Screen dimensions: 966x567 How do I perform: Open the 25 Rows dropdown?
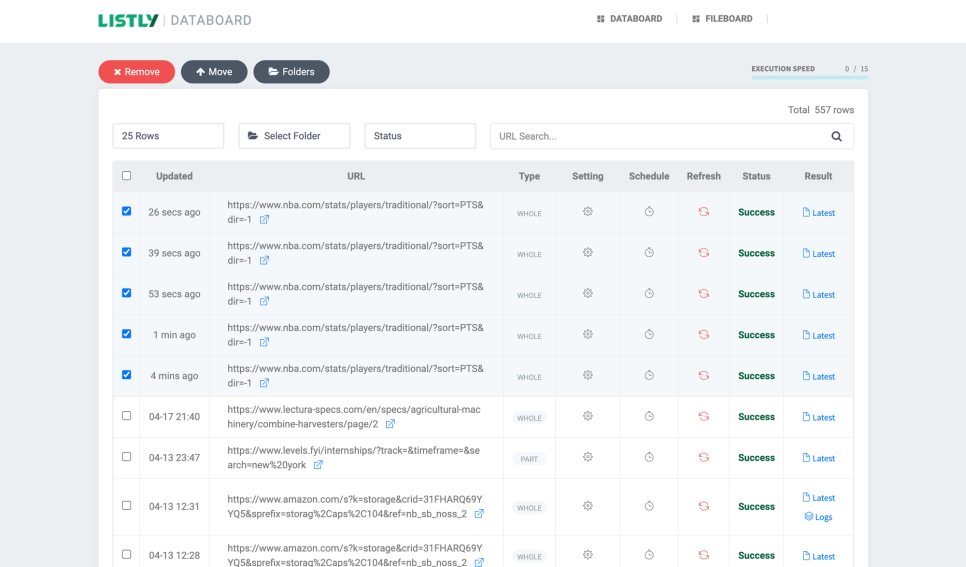(x=168, y=136)
